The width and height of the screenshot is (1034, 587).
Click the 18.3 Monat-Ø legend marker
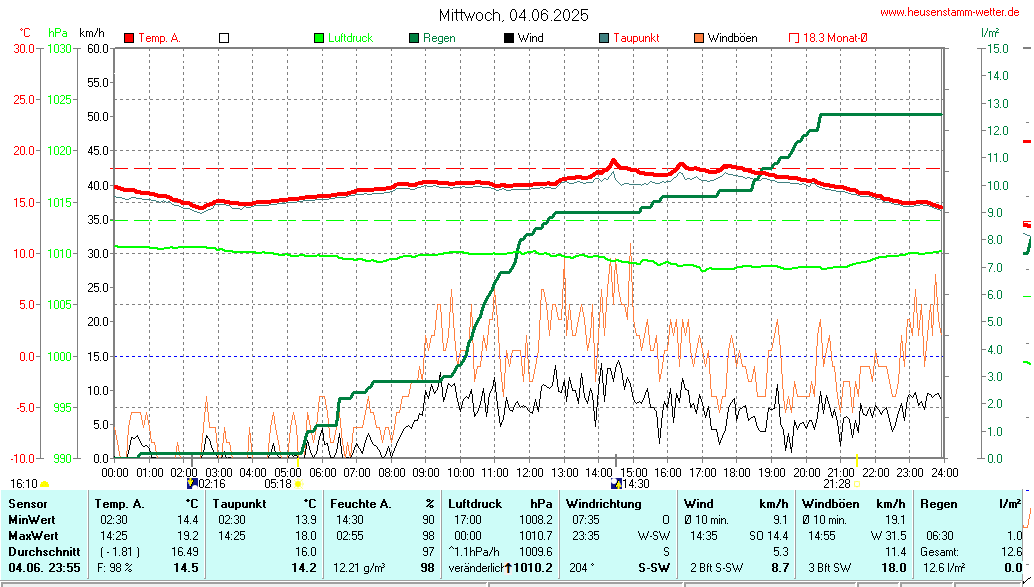tap(794, 38)
